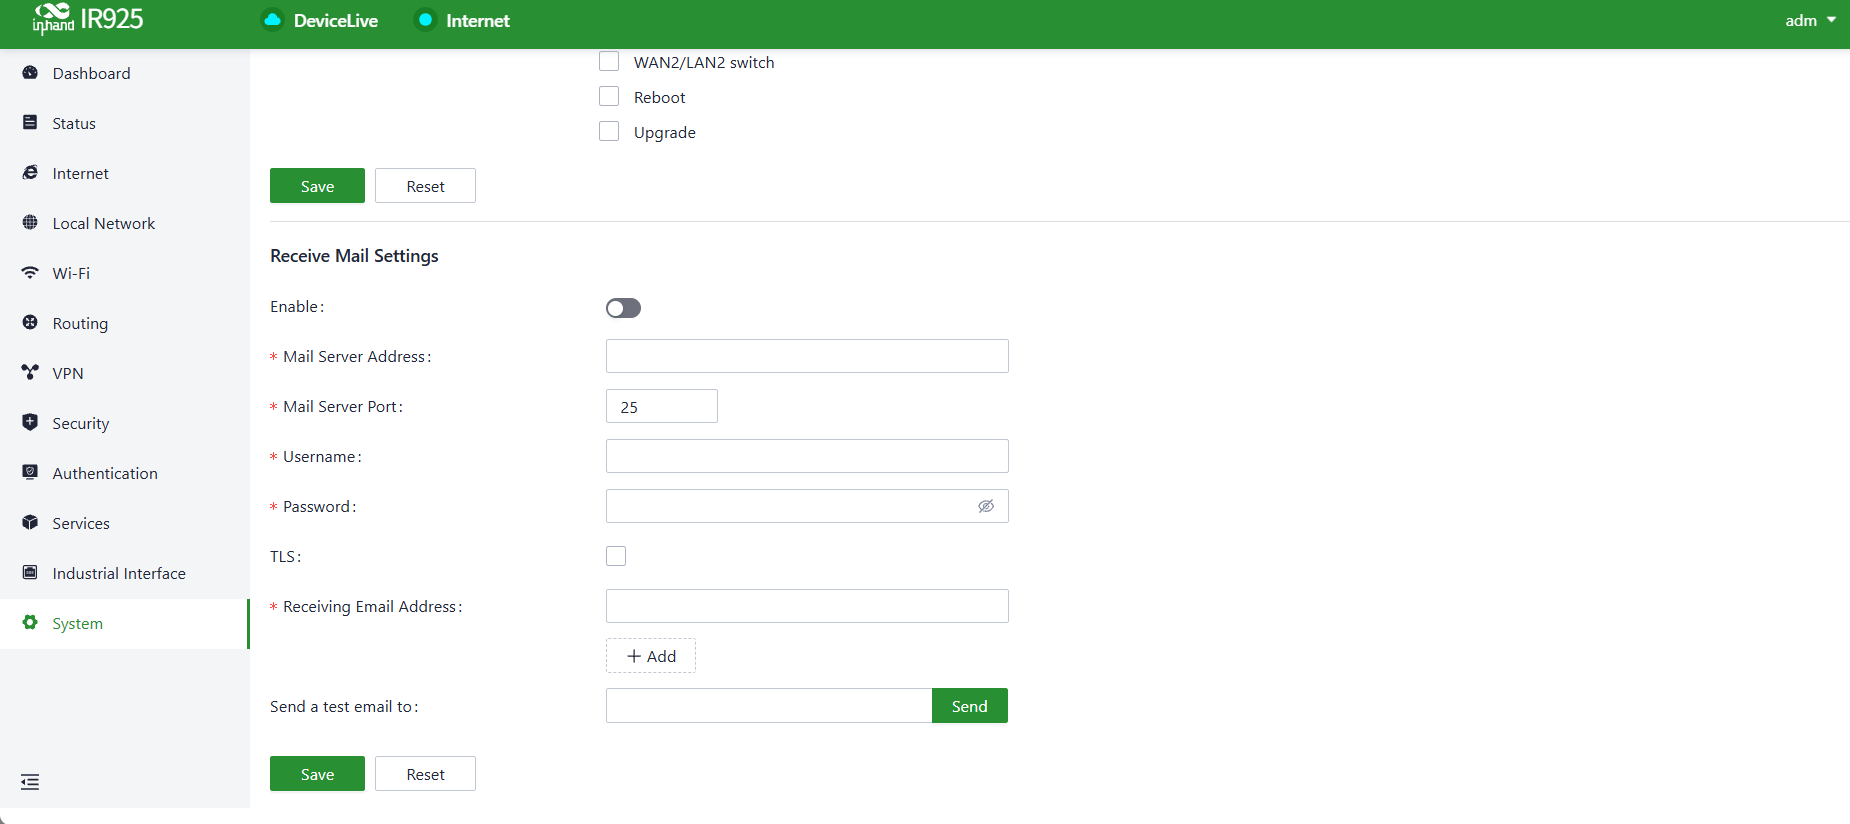The image size is (1850, 824).
Task: Click the Save button above Receive Mail Settings
Action: point(317,186)
